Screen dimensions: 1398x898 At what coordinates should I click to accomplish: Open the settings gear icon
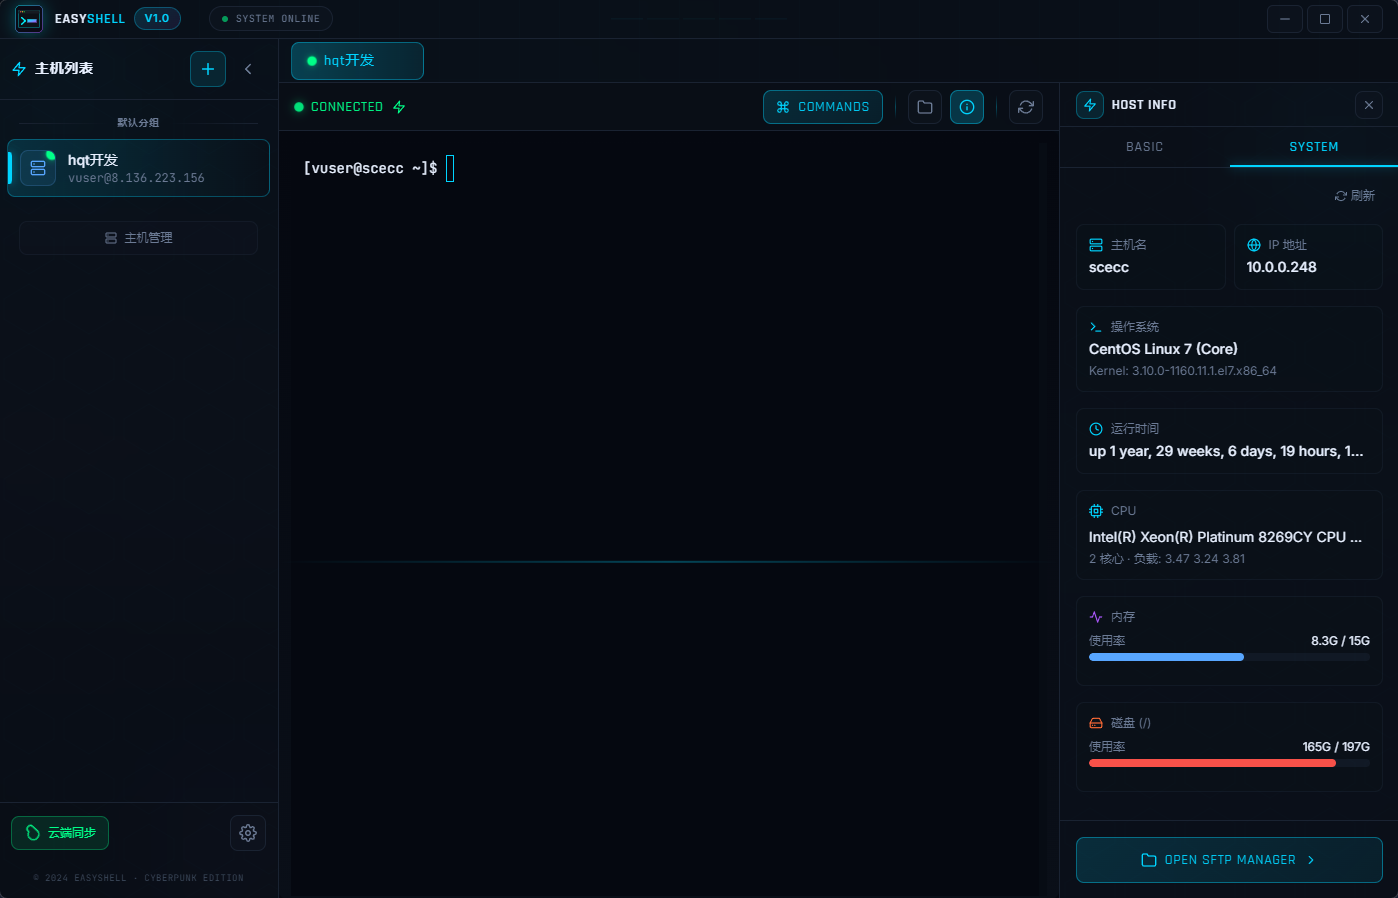(x=248, y=833)
